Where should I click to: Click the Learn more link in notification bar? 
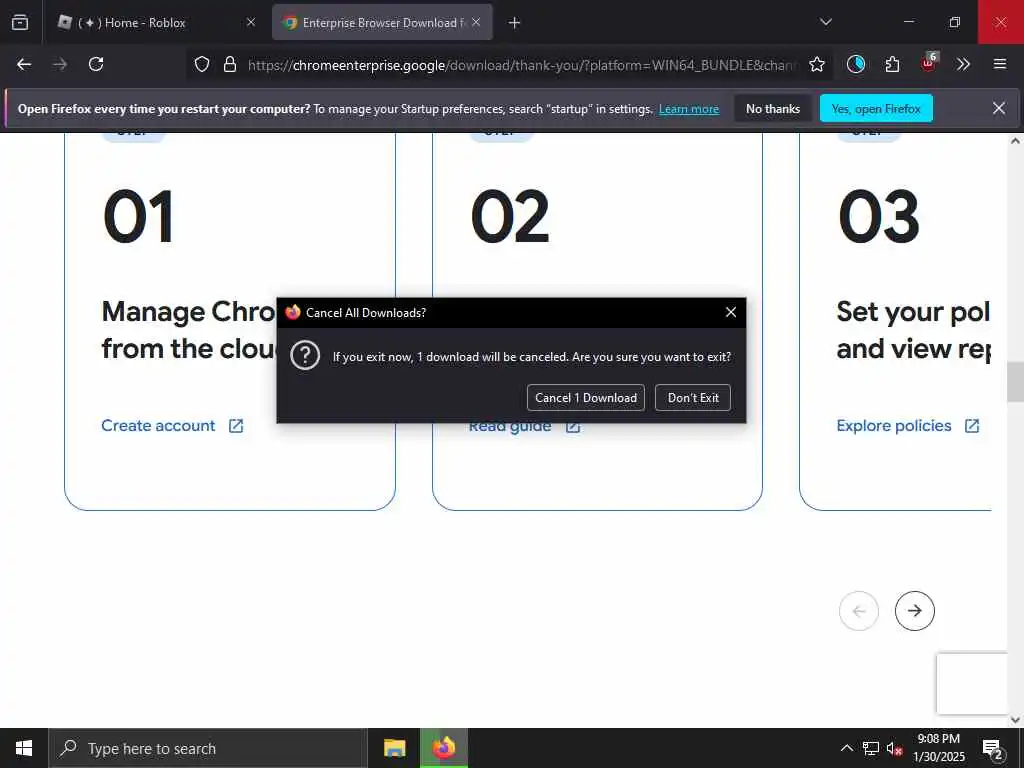coord(688,109)
